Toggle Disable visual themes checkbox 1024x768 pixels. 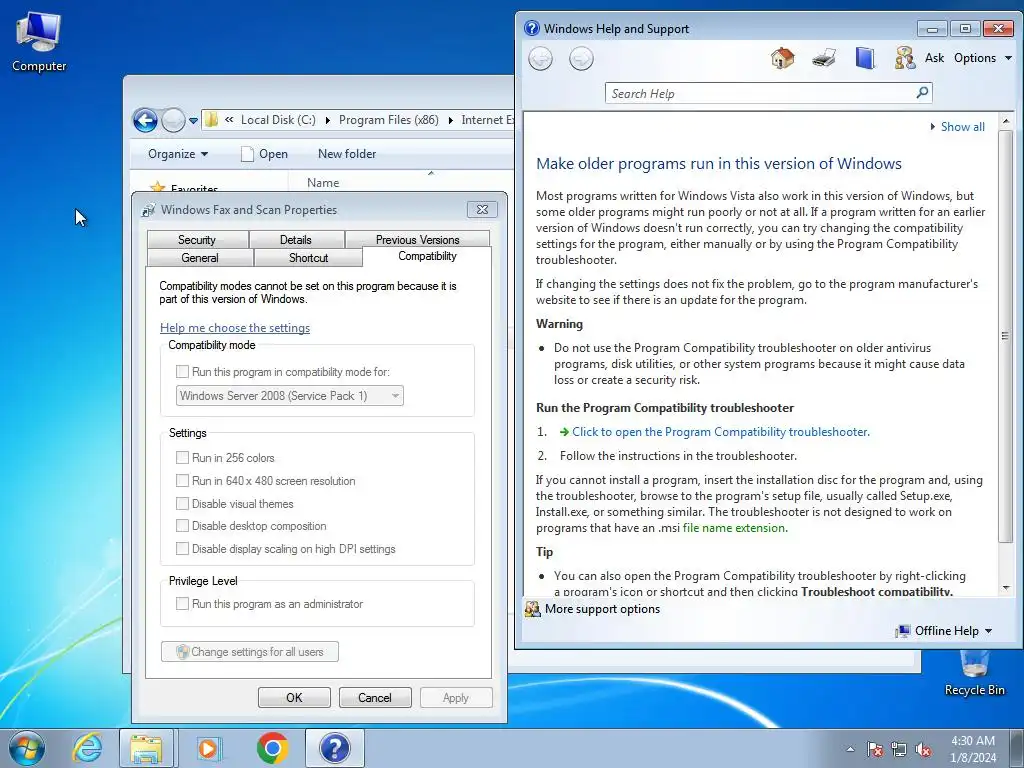click(182, 504)
